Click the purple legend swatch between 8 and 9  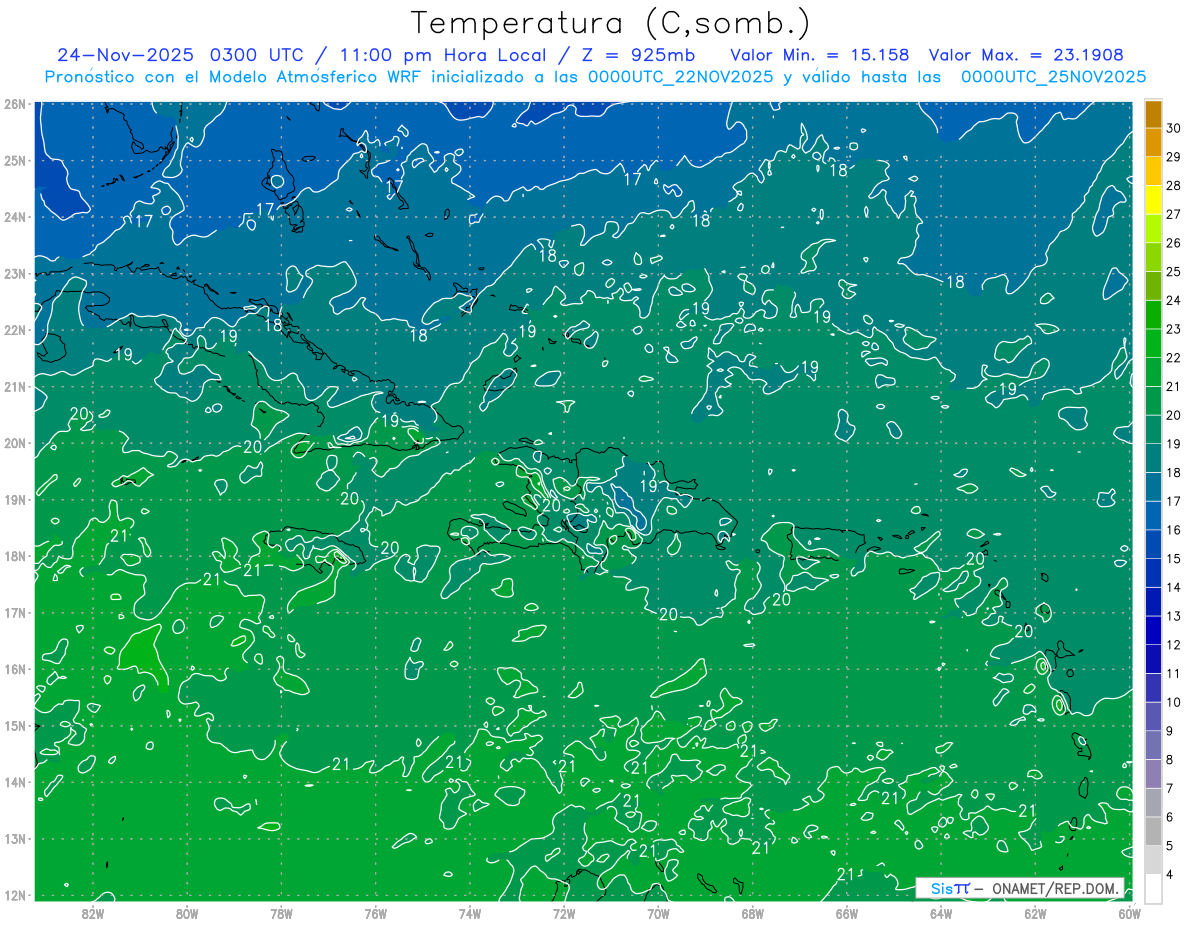point(1153,745)
